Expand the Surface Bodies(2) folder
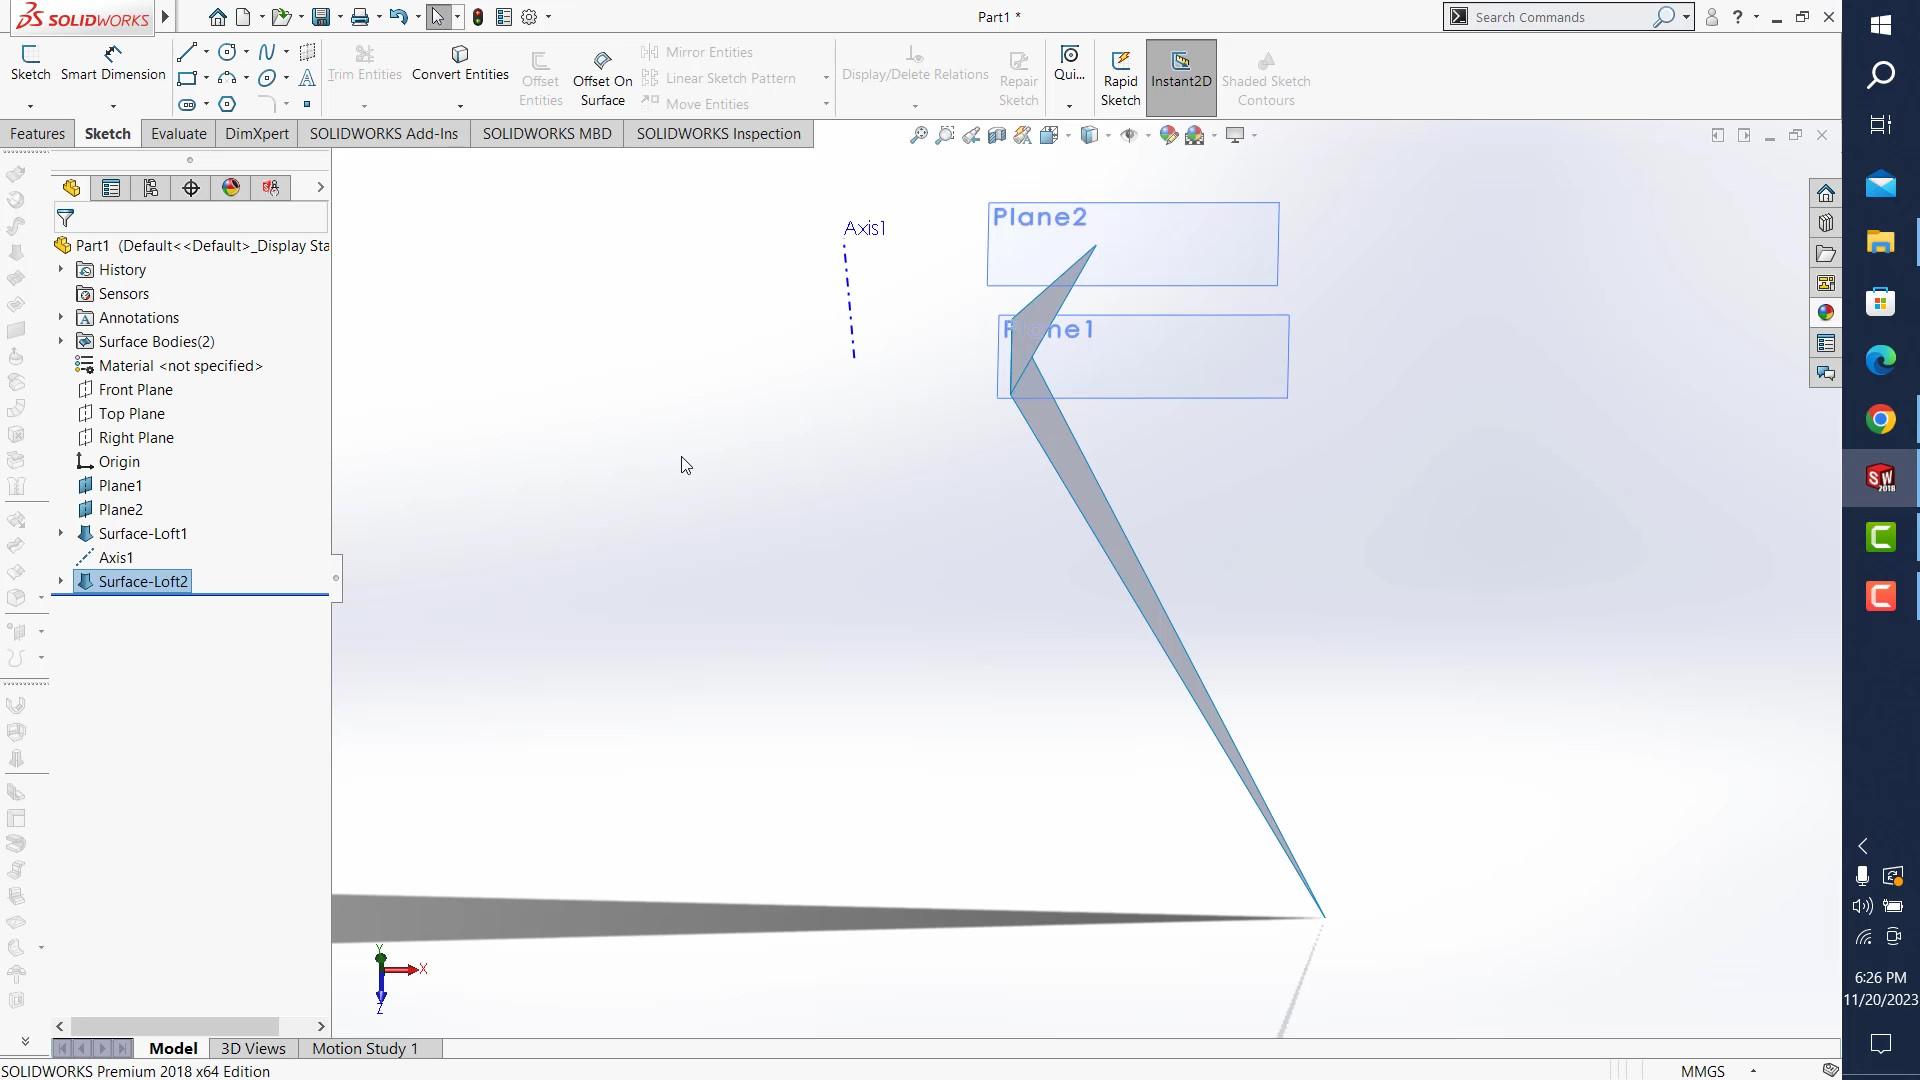Viewport: 1920px width, 1080px height. coord(61,342)
